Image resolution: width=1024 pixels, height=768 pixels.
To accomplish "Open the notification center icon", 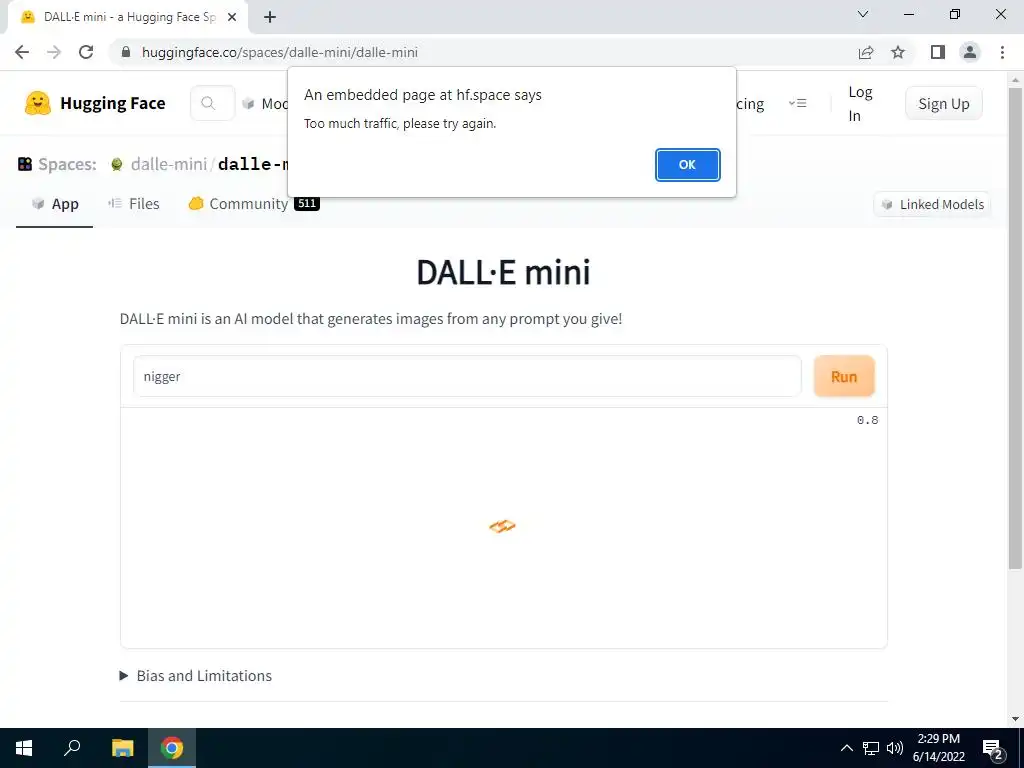I will pos(993,748).
